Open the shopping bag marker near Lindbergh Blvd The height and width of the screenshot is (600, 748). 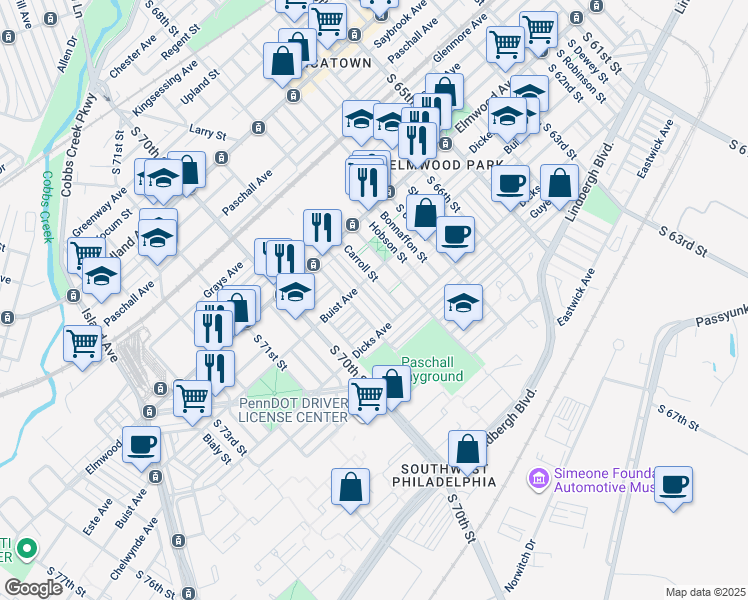click(560, 187)
